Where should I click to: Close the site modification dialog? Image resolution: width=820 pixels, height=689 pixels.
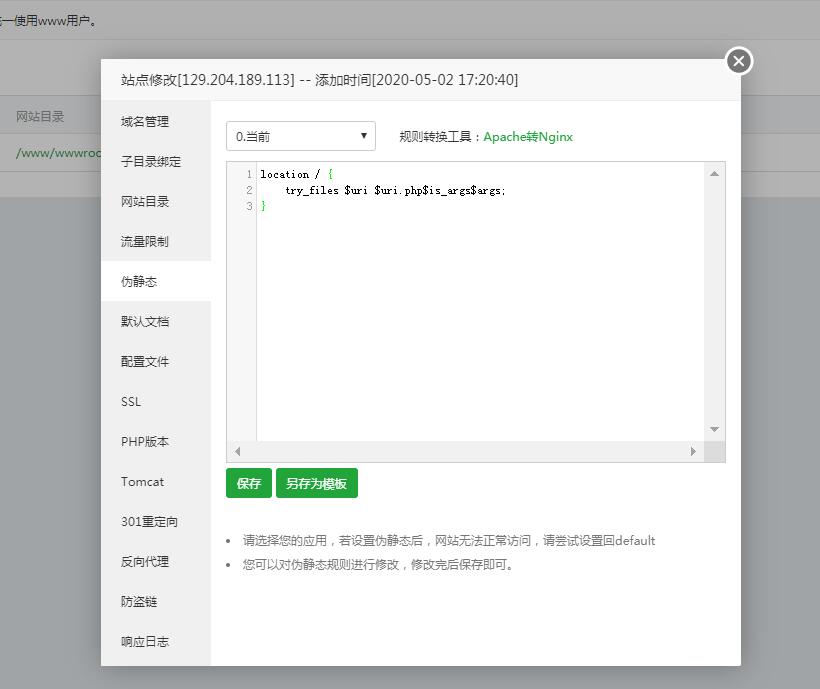739,61
